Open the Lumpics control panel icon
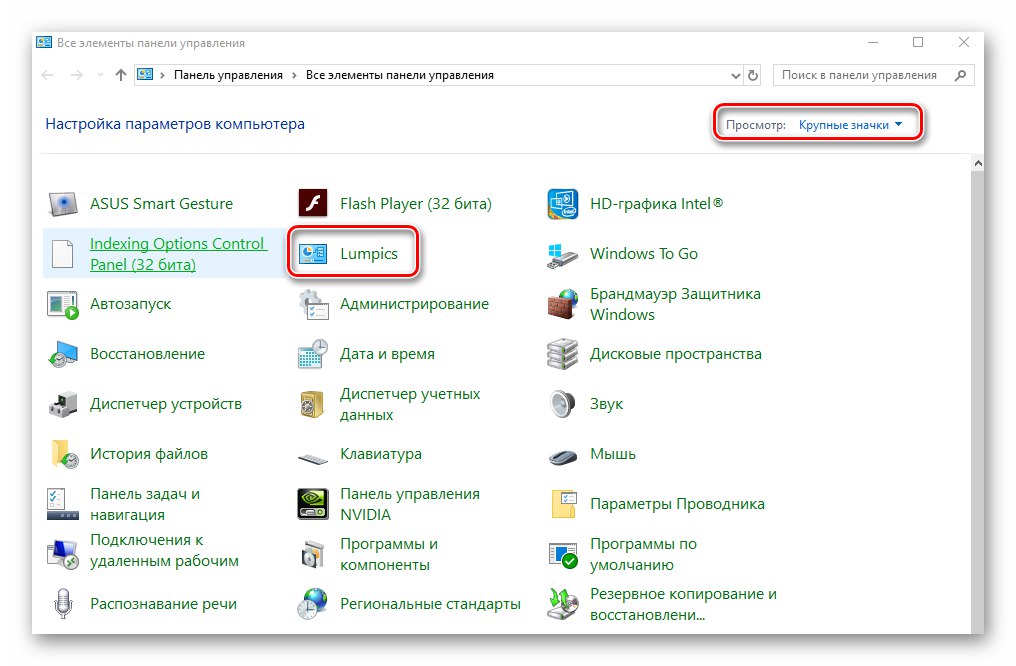 (x=312, y=253)
